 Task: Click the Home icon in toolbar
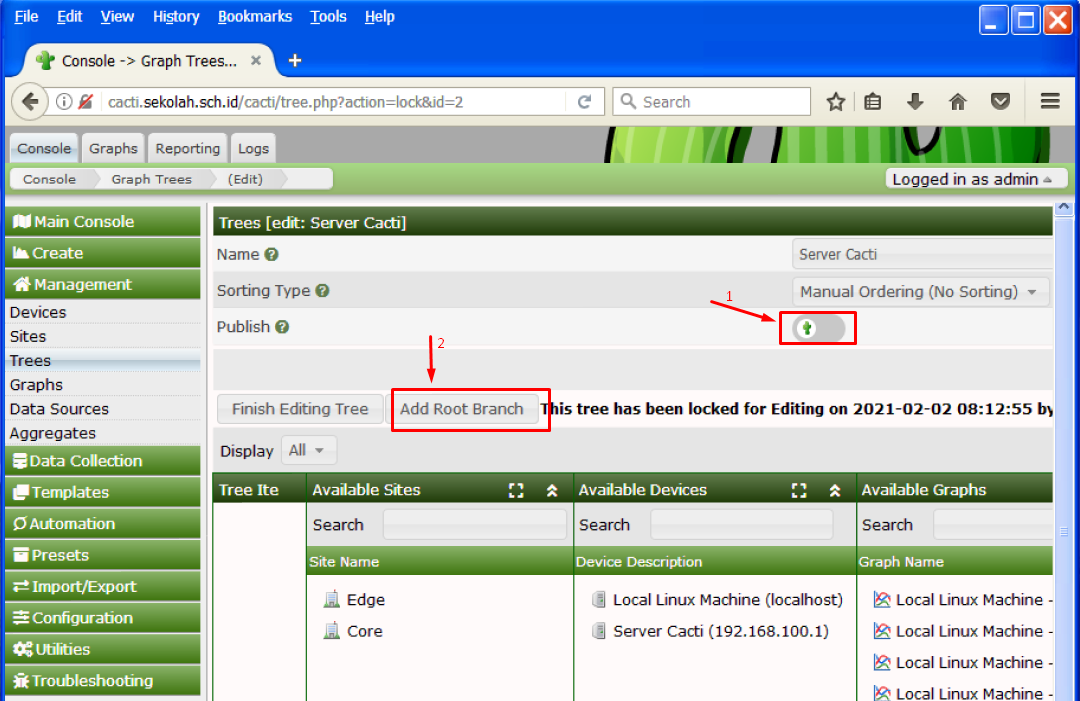pos(957,102)
